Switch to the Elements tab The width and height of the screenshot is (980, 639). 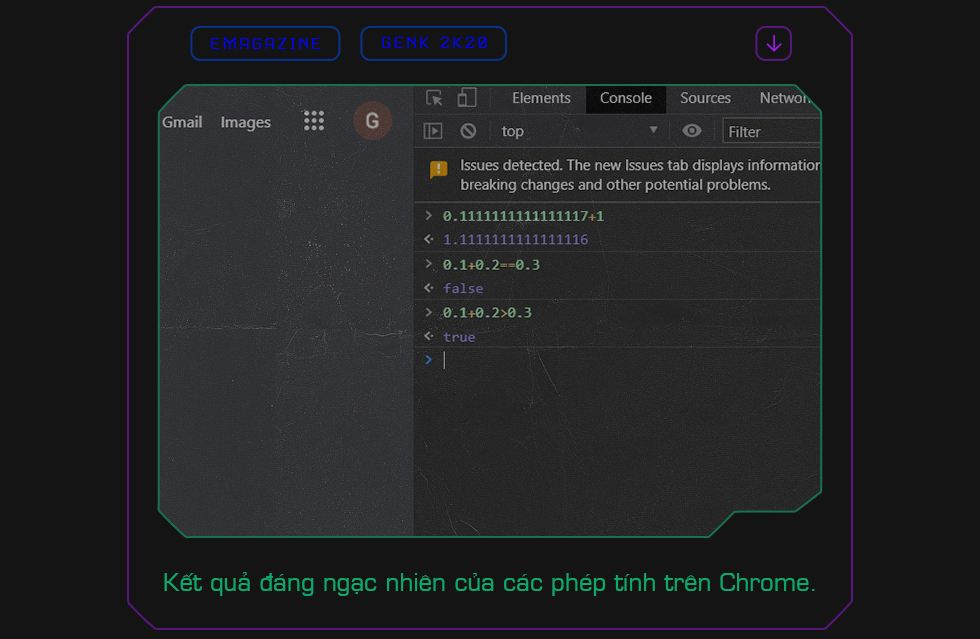[541, 98]
